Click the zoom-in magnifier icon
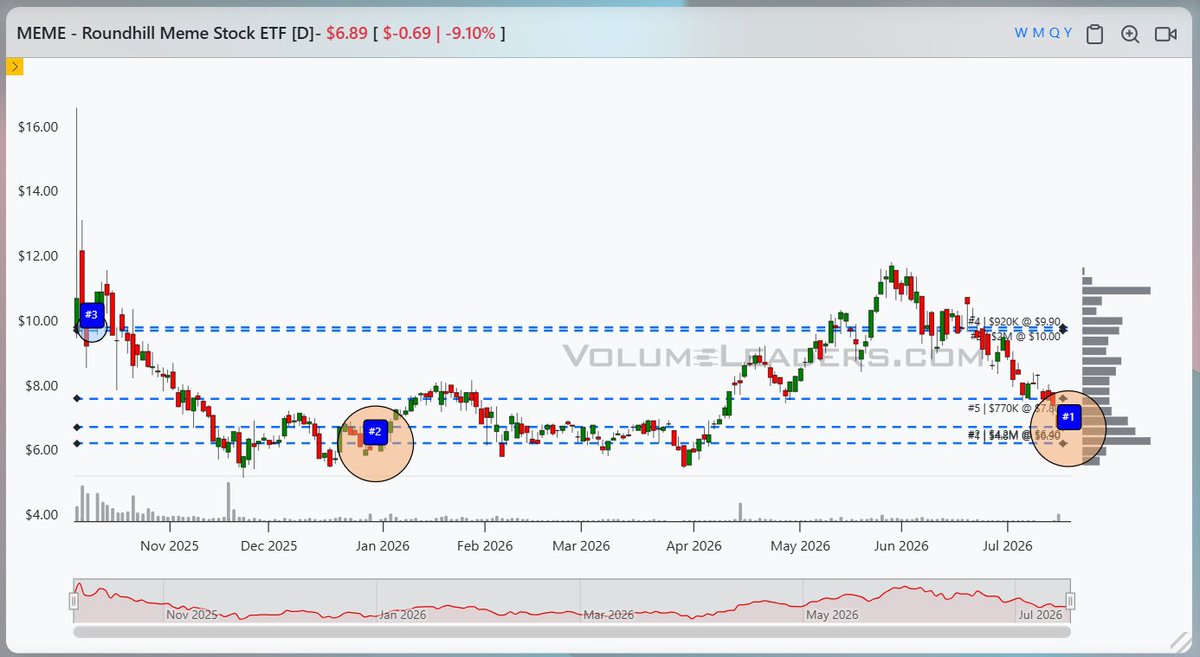Viewport: 1200px width, 657px height. 1130,34
